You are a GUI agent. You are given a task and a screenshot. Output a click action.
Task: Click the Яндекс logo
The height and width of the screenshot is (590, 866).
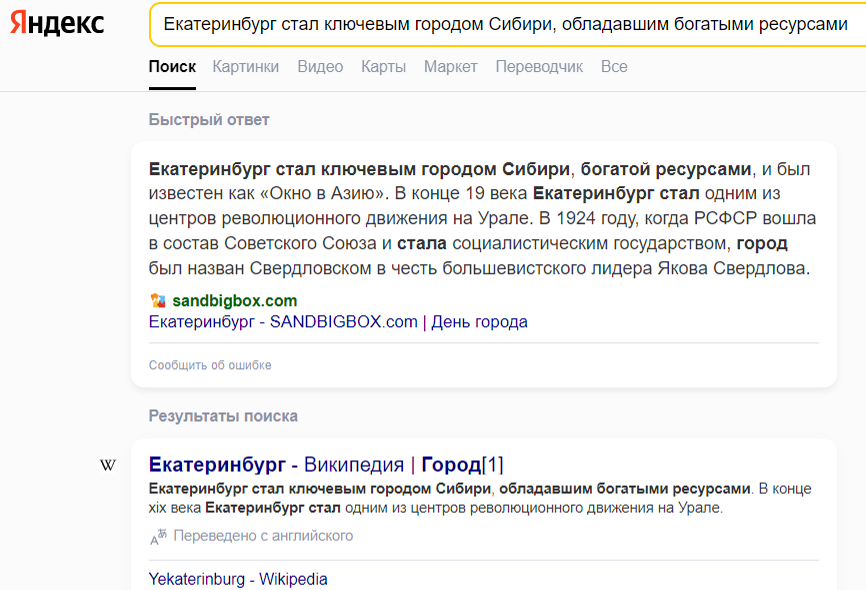(57, 23)
